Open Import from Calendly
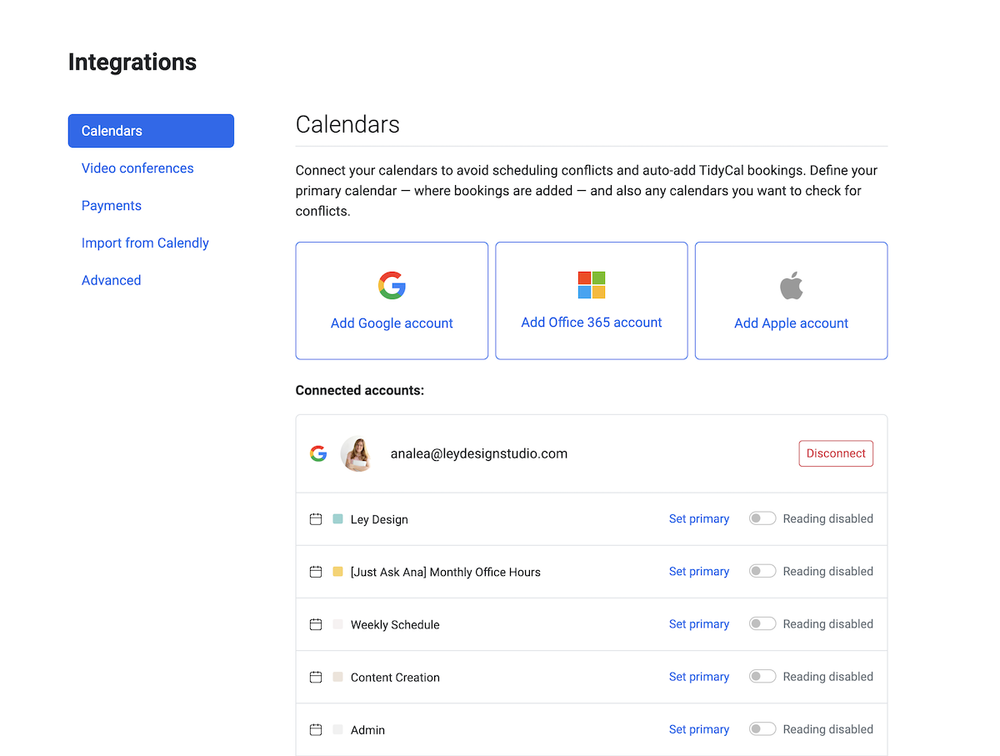1000x756 pixels. click(x=145, y=242)
